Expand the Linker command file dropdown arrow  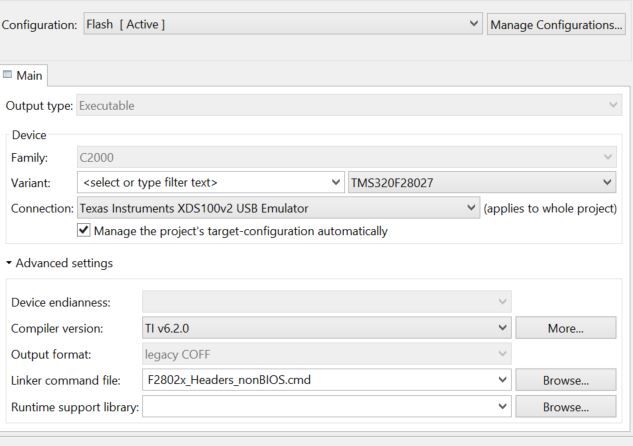(502, 380)
